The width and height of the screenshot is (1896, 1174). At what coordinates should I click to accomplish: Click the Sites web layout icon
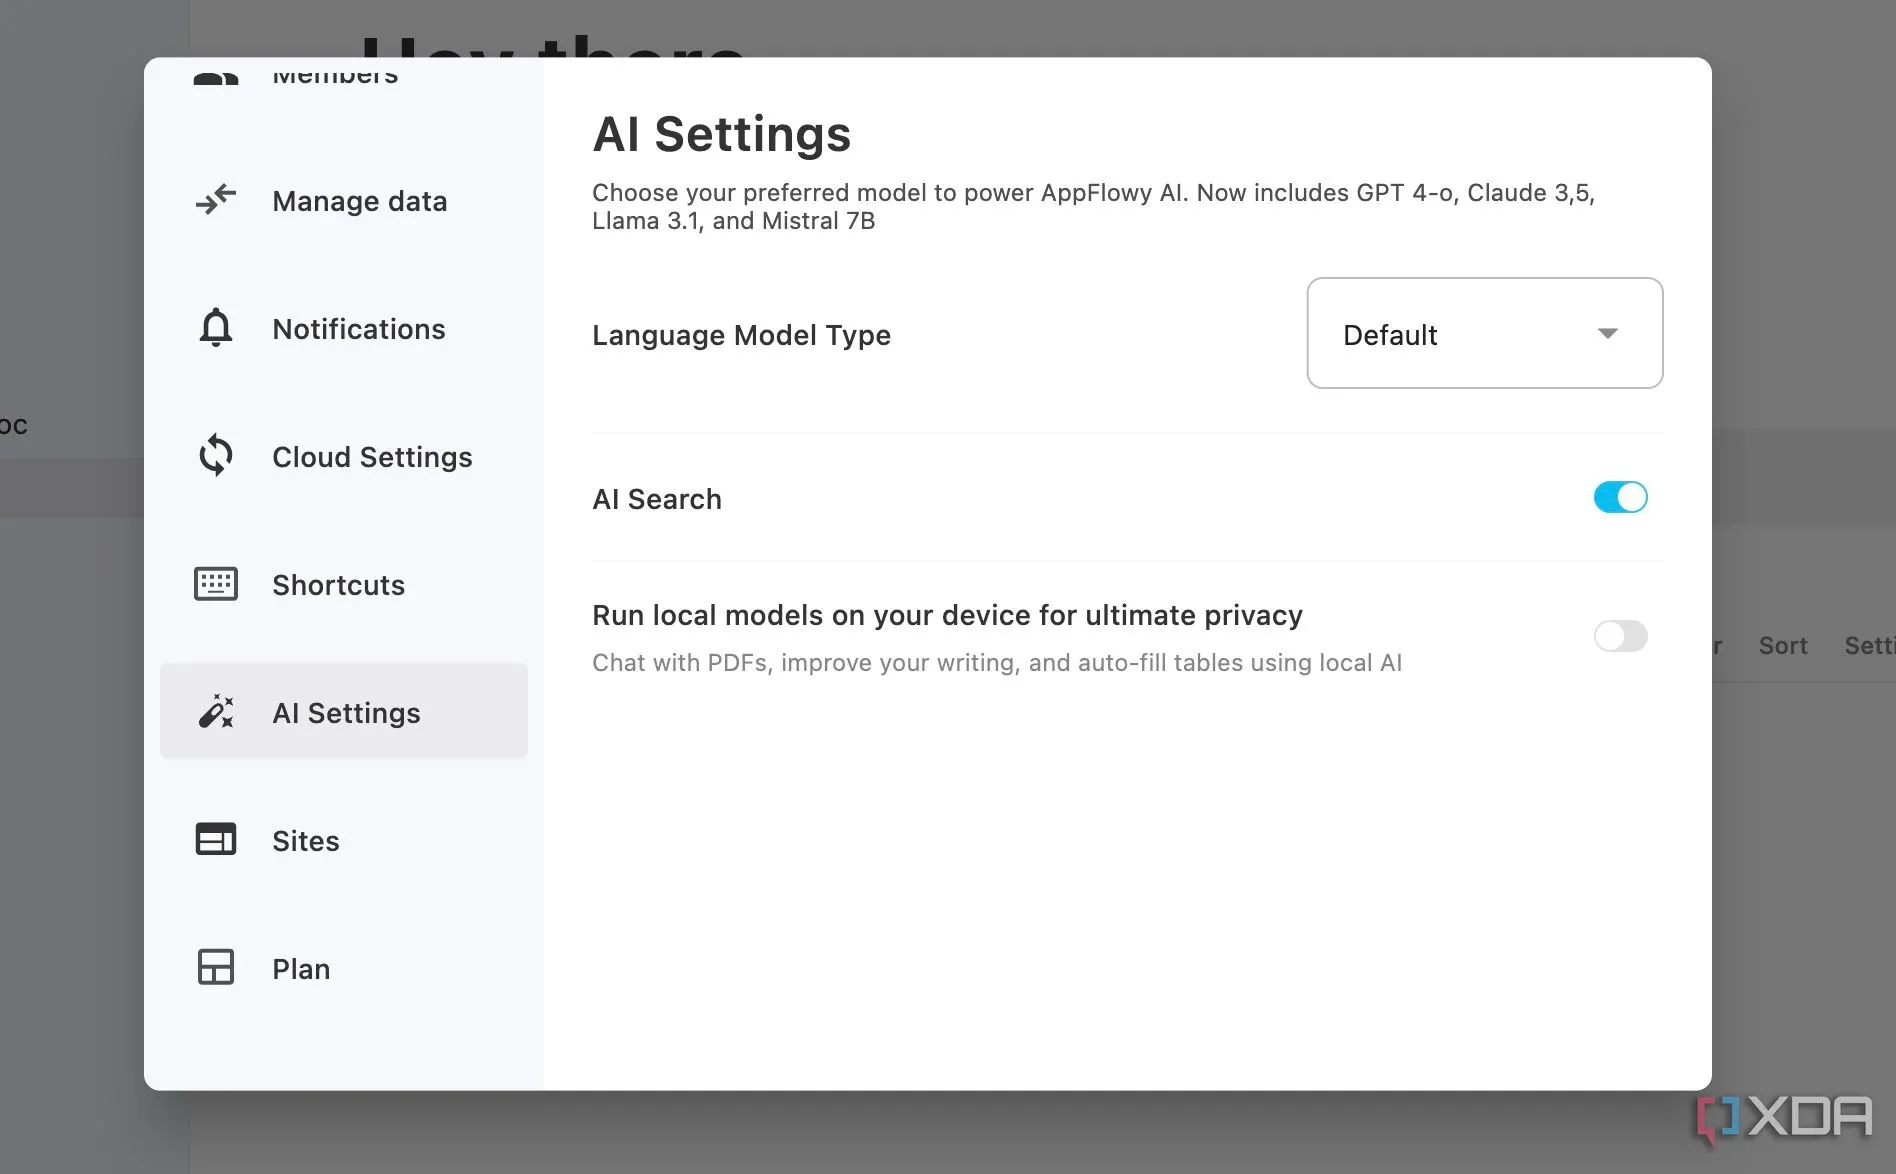(216, 840)
